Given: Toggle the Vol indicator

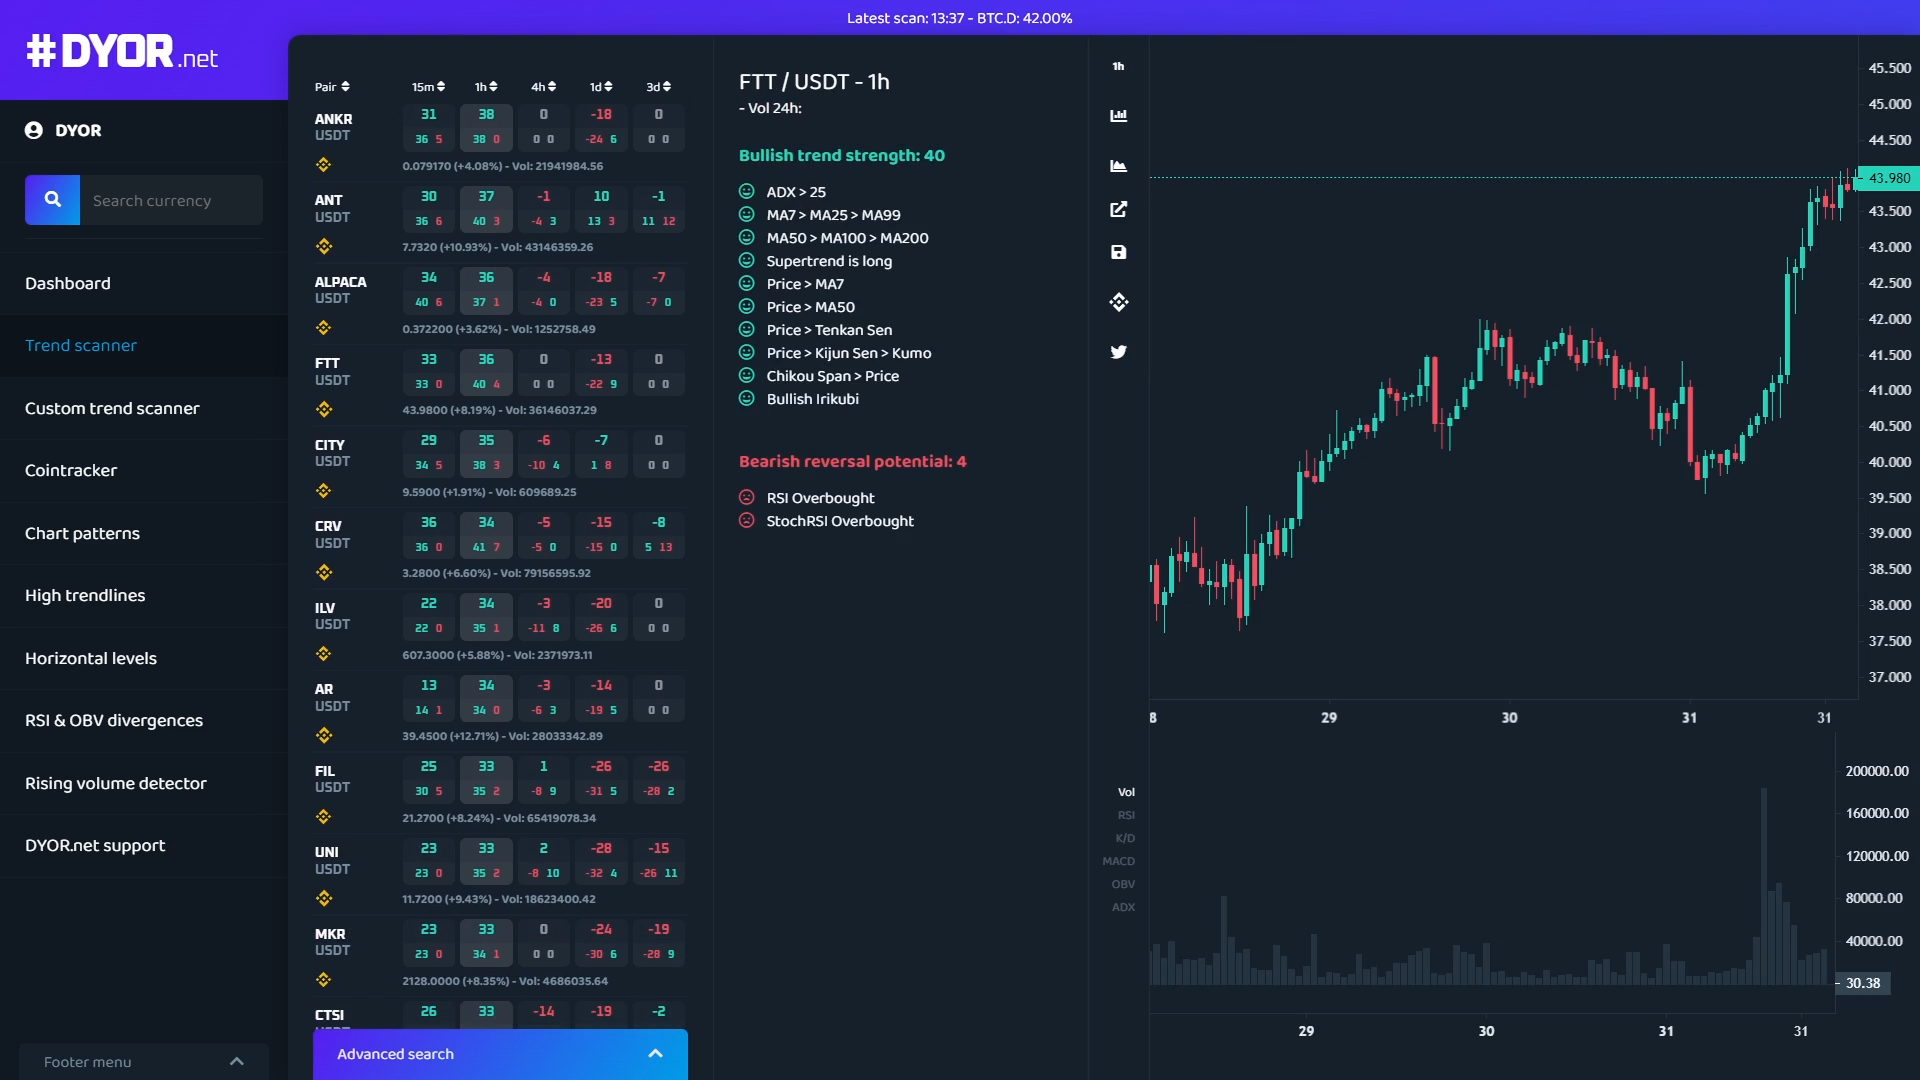Looking at the screenshot, I should coord(1126,792).
